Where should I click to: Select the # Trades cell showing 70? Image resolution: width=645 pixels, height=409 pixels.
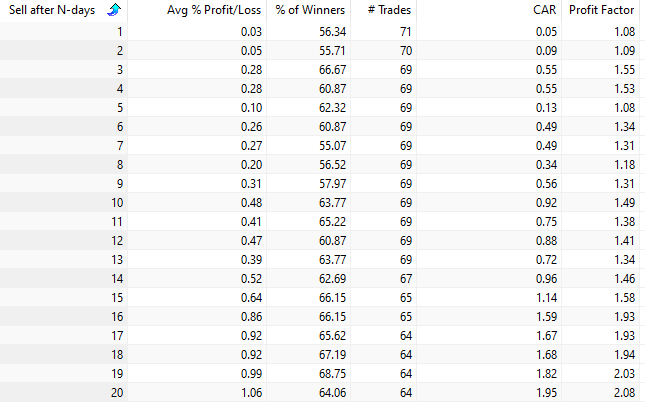(x=405, y=52)
